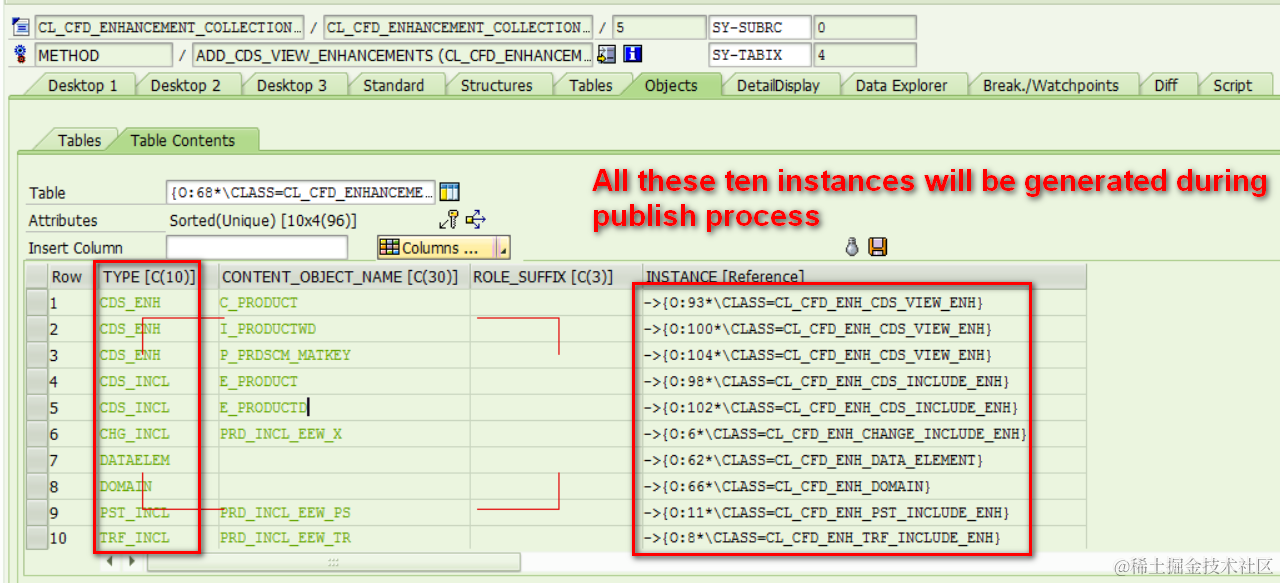The height and width of the screenshot is (583, 1280).
Task: Open the Script tab
Action: [x=1232, y=85]
